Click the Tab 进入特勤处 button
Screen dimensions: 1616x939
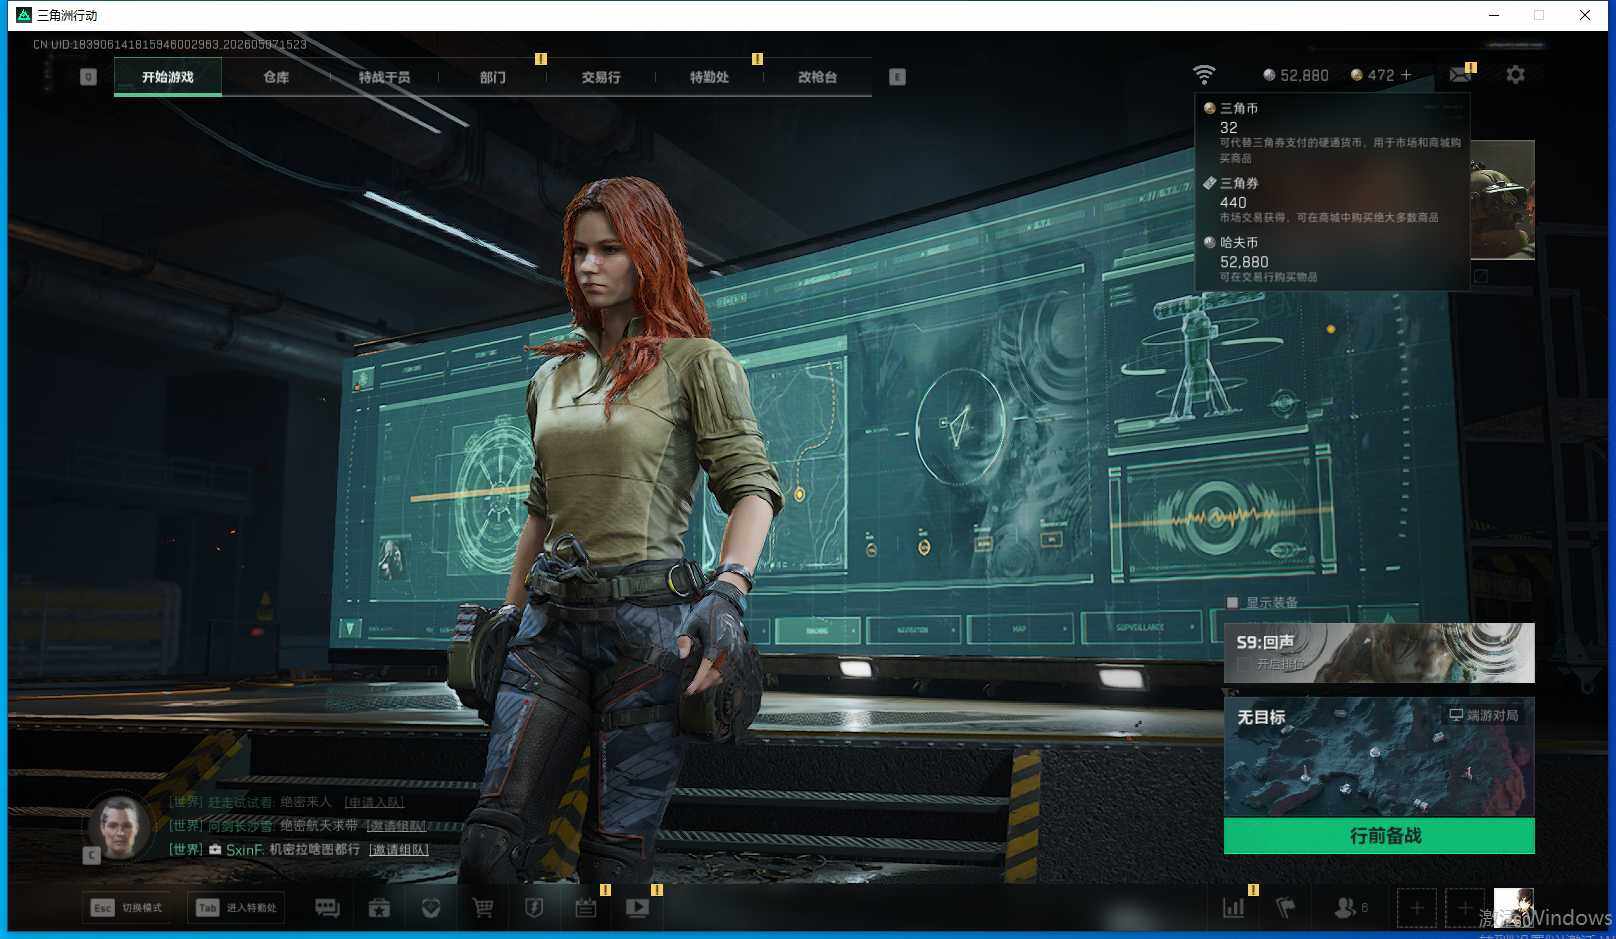click(236, 907)
